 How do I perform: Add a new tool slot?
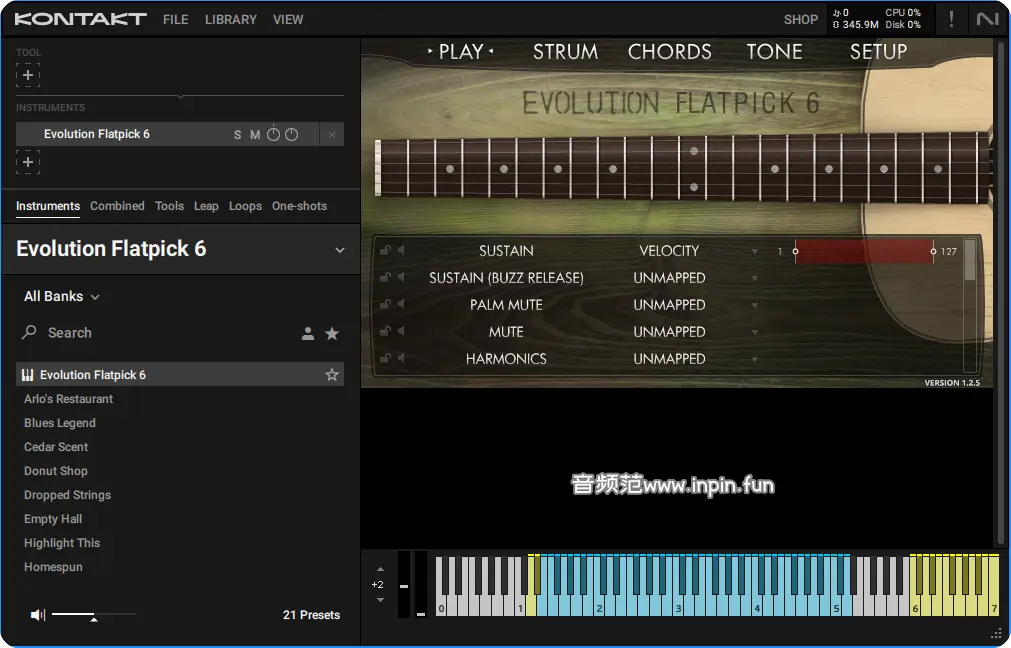(x=28, y=75)
